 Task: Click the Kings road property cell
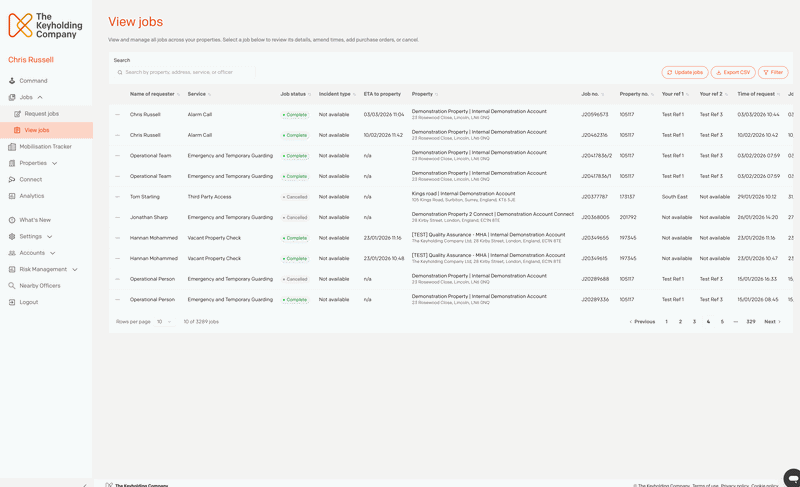tap(463, 196)
